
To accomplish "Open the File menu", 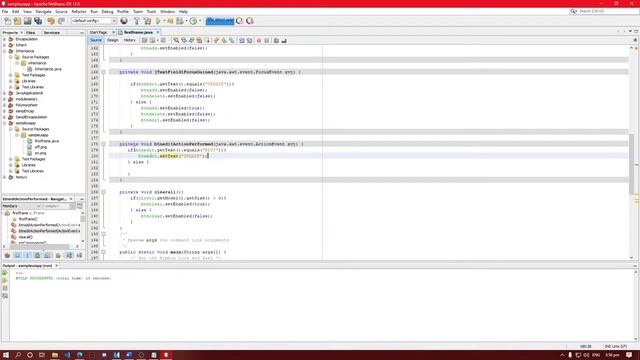I will point(5,11).
